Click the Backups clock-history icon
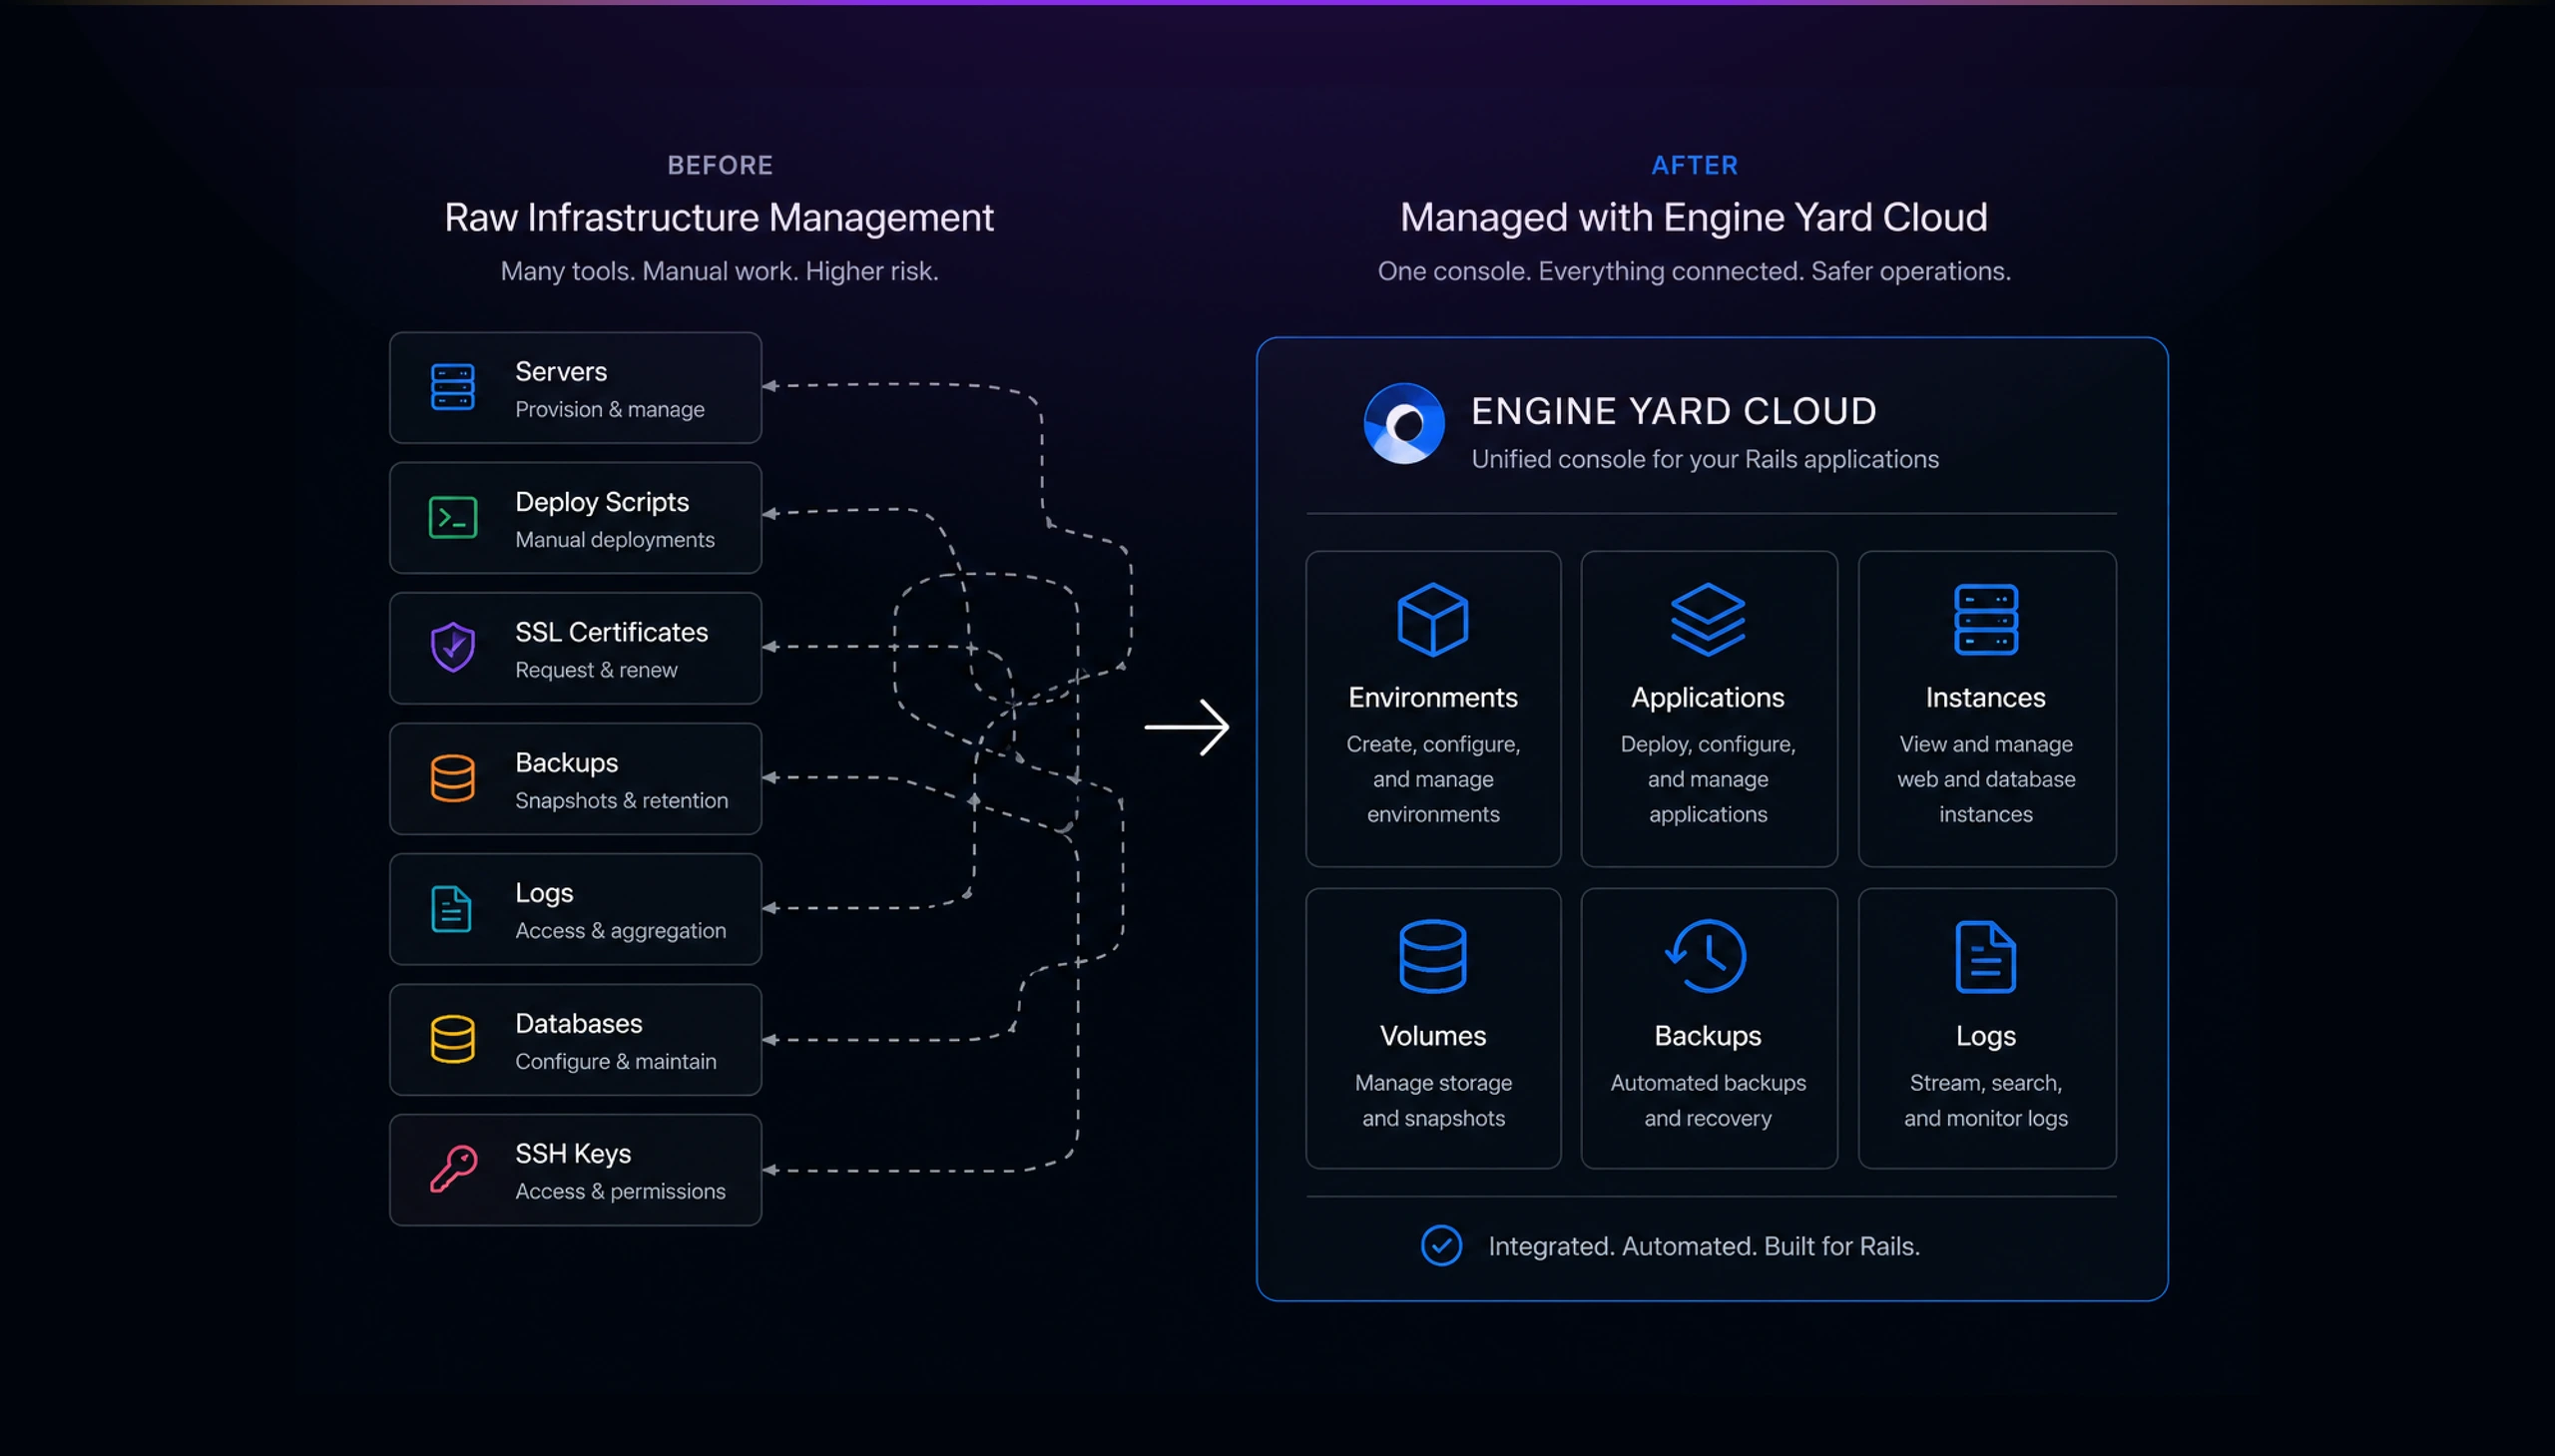This screenshot has width=2555, height=1456. 1706,956
